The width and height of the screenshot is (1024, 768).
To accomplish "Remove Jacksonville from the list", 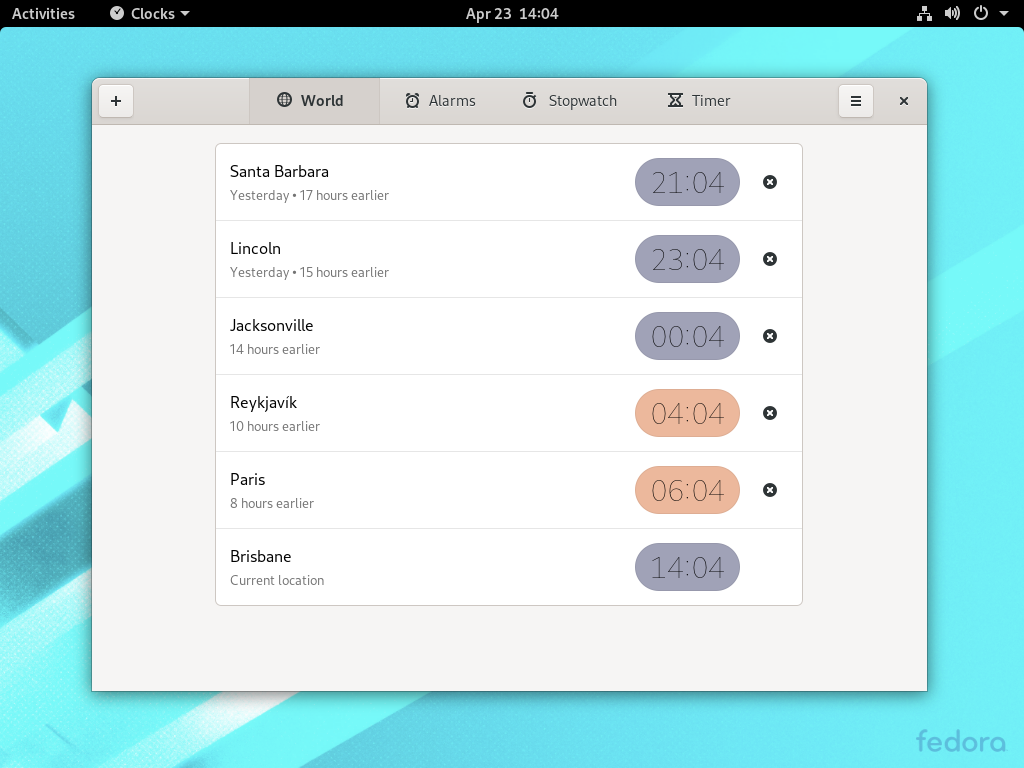I will click(769, 336).
